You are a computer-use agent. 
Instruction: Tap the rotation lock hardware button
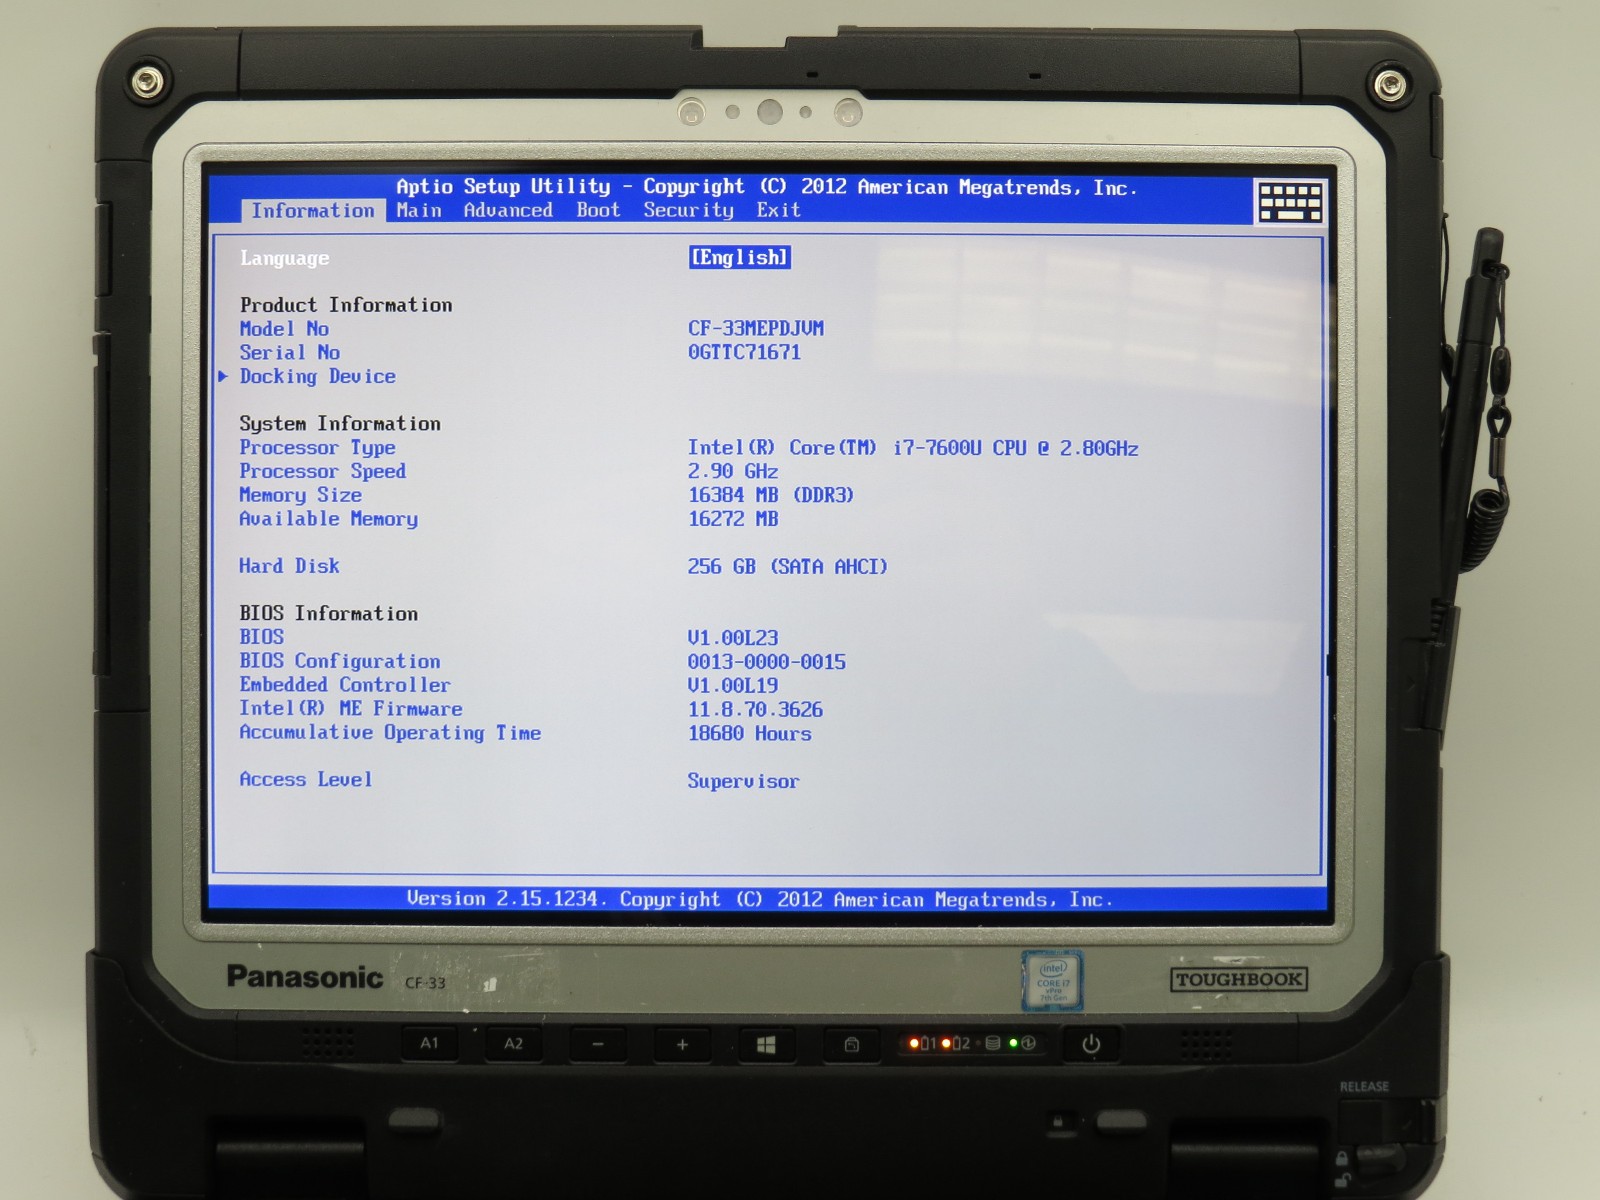pyautogui.click(x=851, y=1045)
